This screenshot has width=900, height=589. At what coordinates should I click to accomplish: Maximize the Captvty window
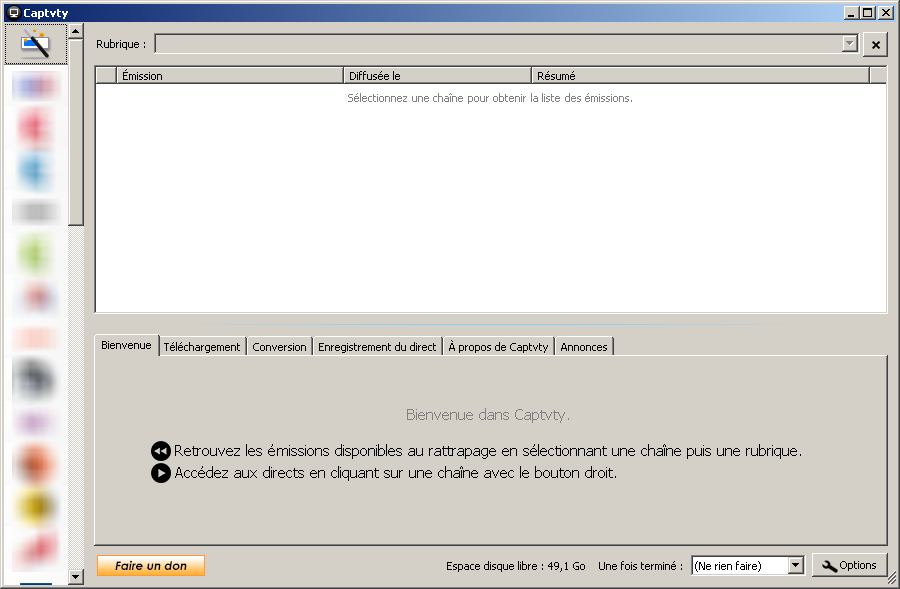point(868,13)
